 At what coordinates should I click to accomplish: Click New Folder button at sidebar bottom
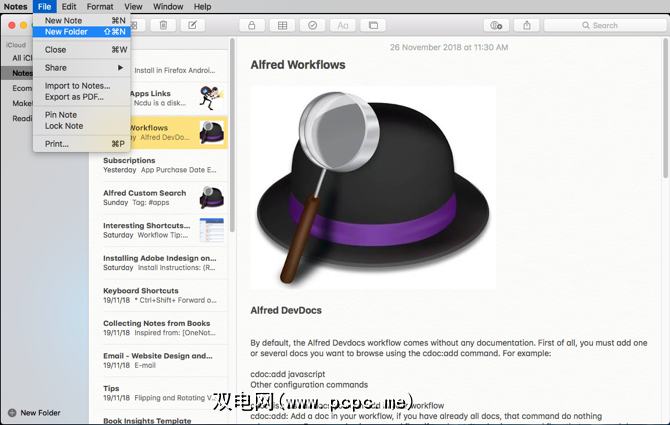pos(34,413)
